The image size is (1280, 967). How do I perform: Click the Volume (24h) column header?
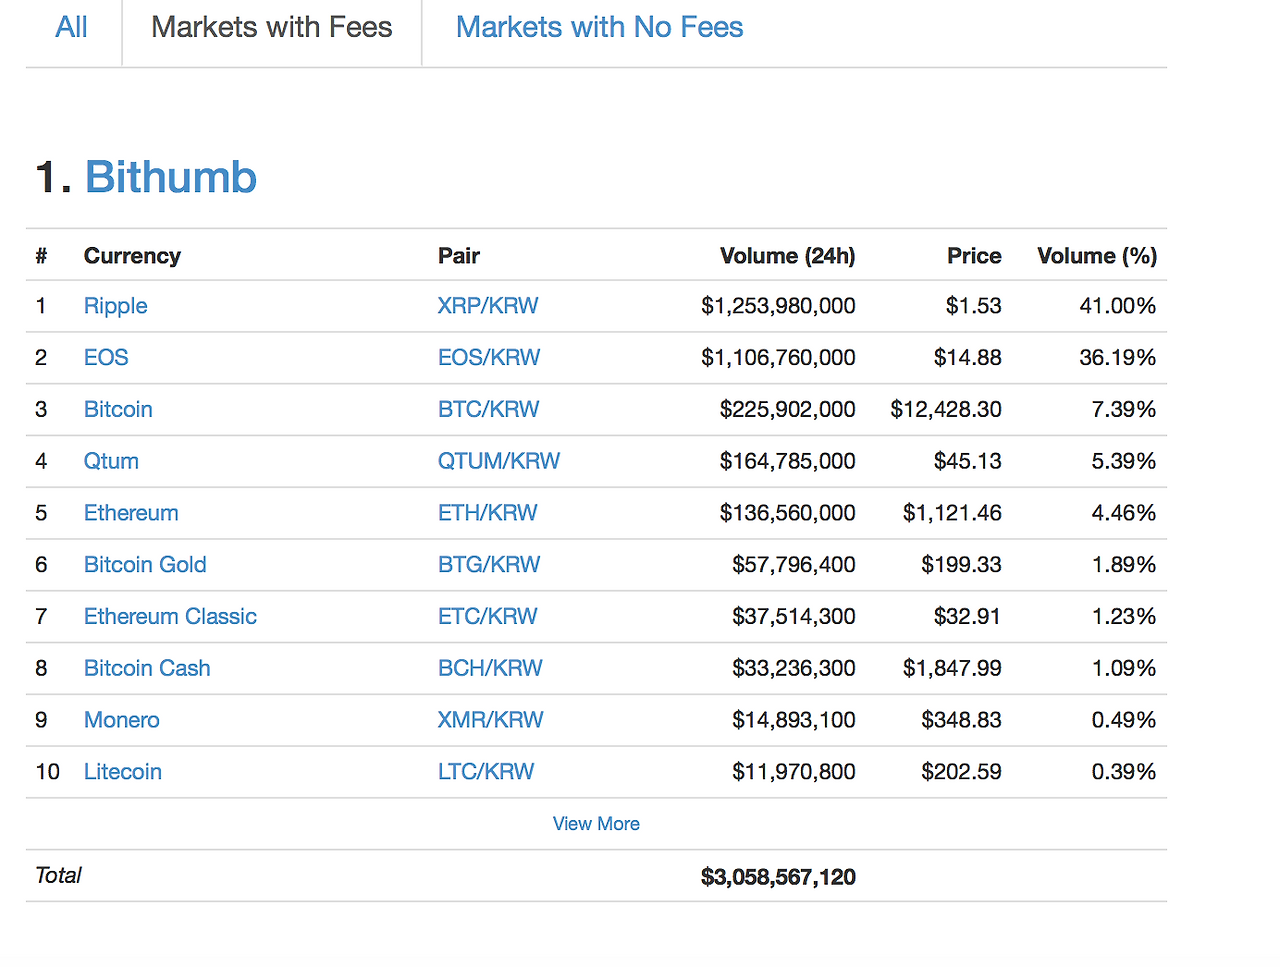pyautogui.click(x=788, y=257)
